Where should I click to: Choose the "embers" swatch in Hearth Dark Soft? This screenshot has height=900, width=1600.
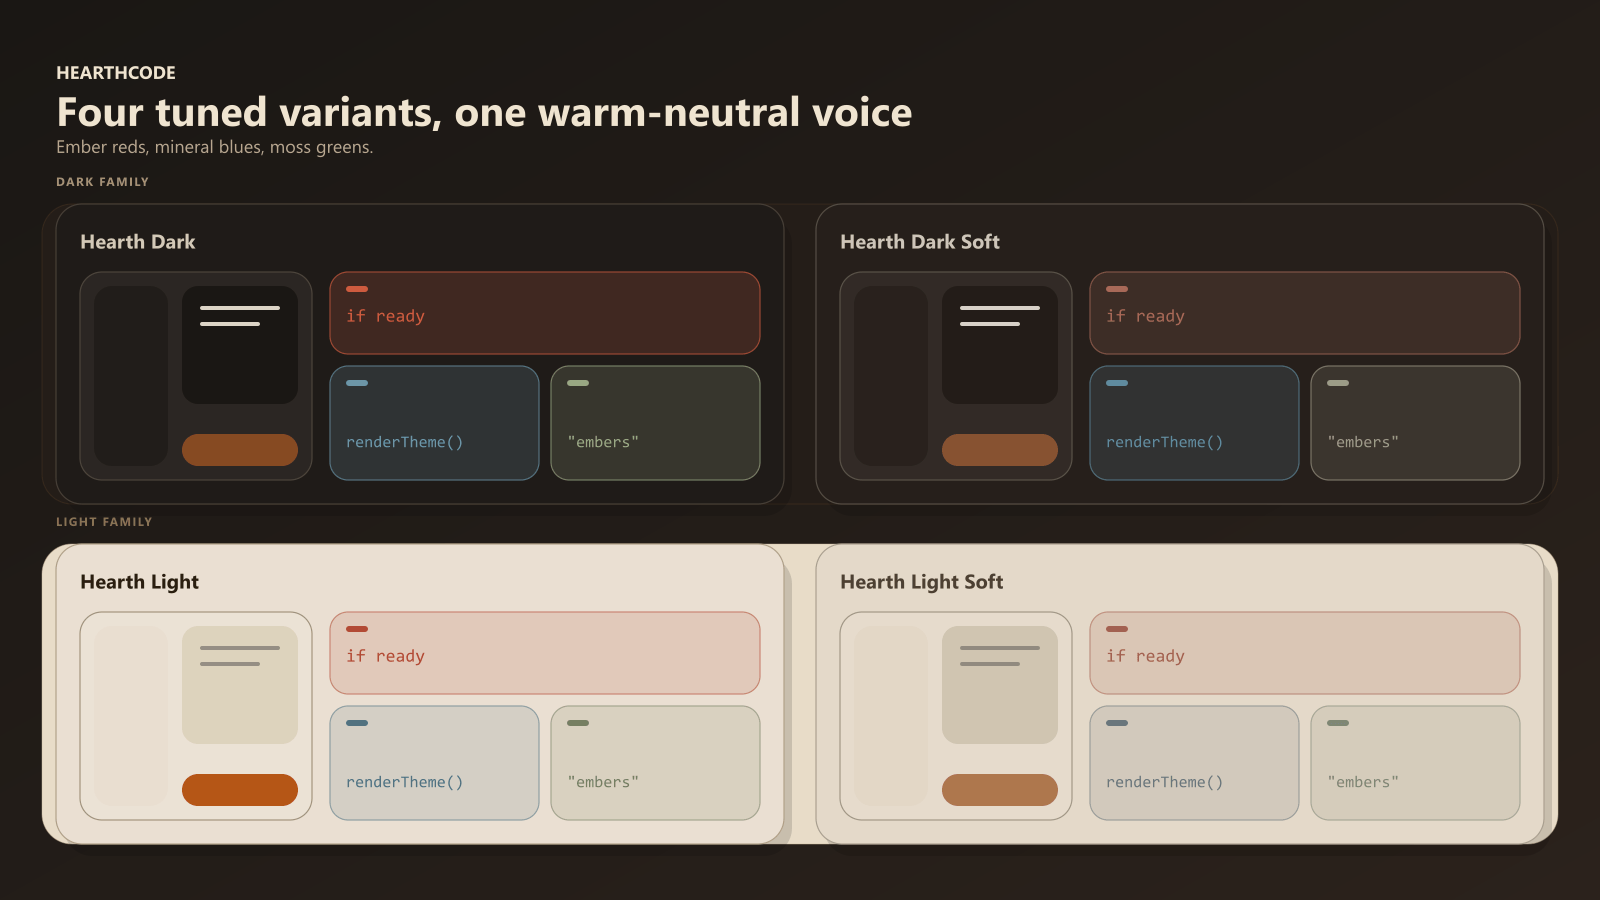pos(1415,423)
